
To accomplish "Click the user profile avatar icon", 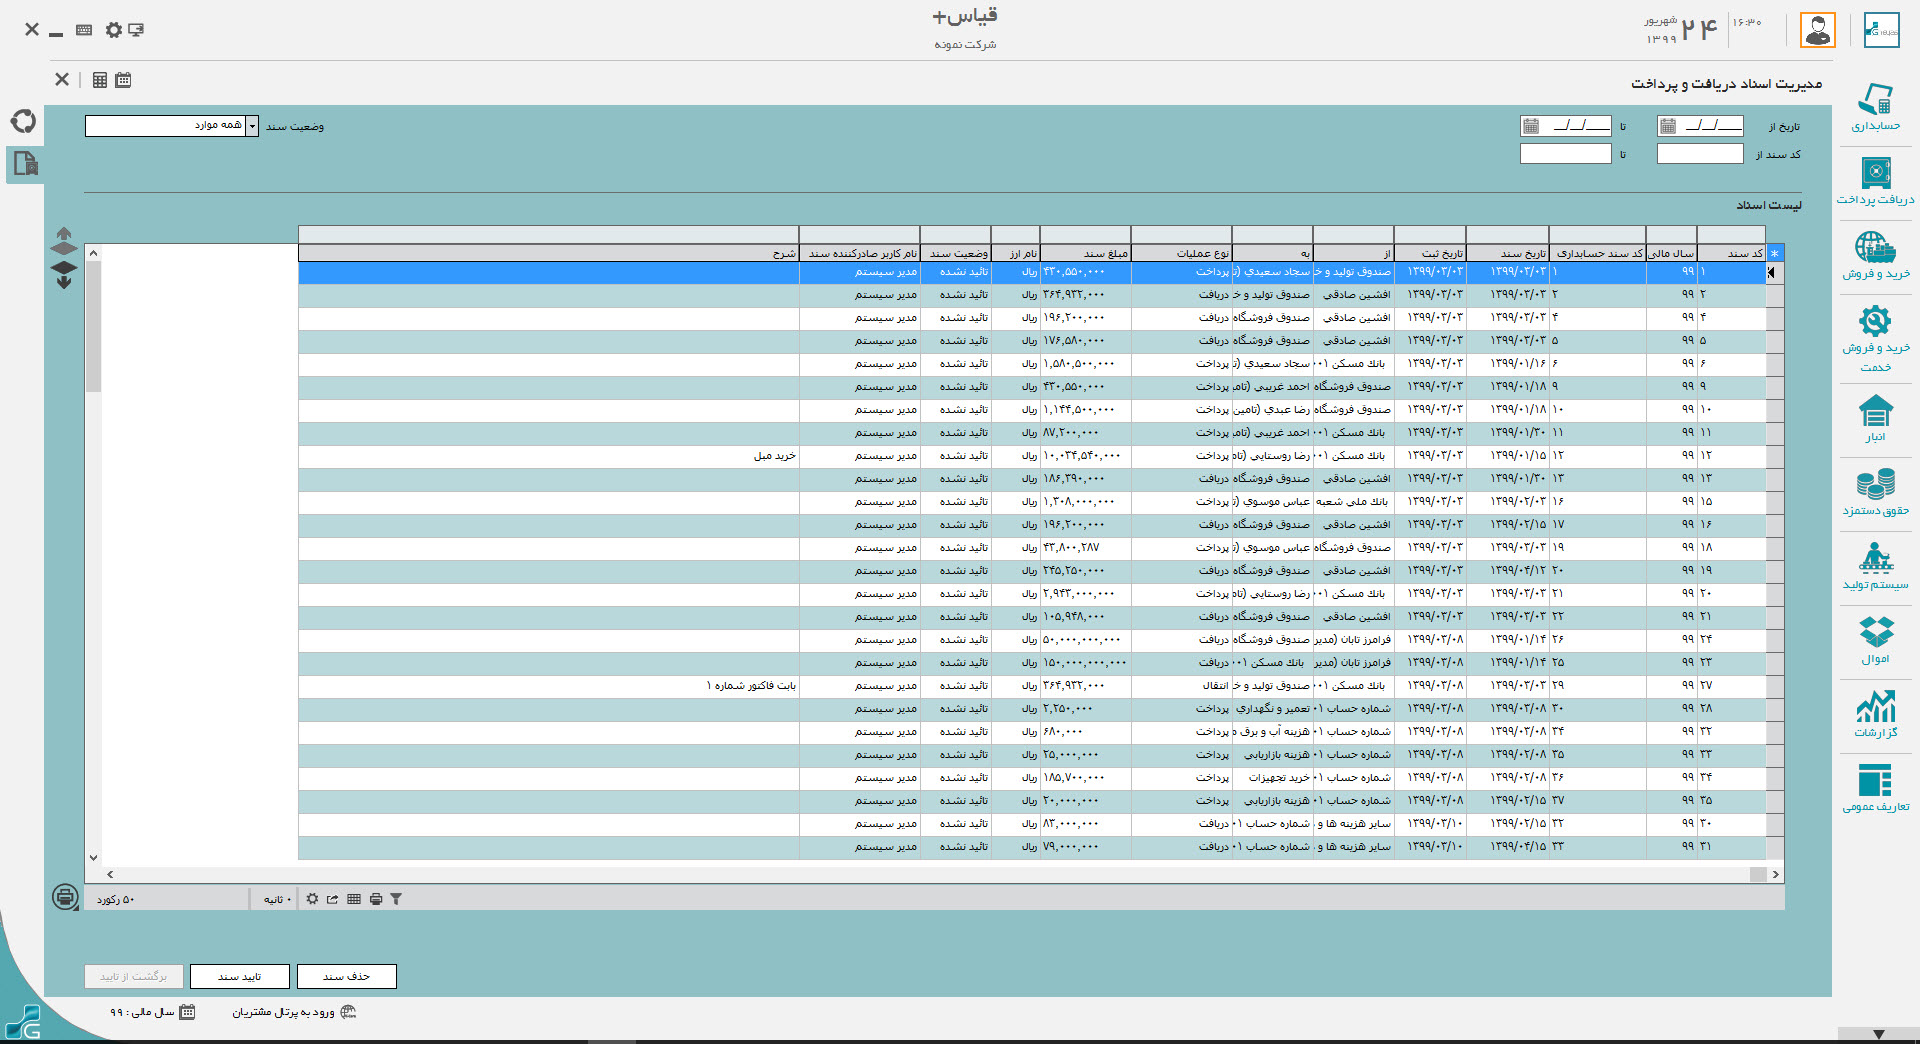I will pos(1818,30).
